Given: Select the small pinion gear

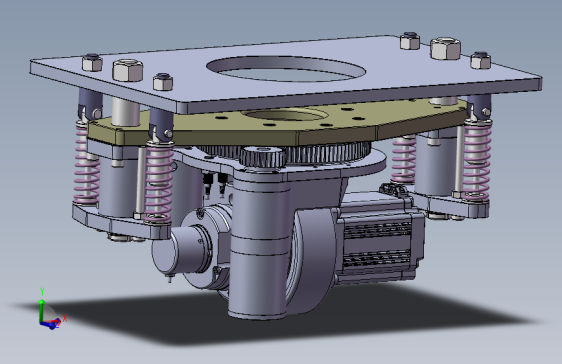Looking at the screenshot, I should [262, 157].
